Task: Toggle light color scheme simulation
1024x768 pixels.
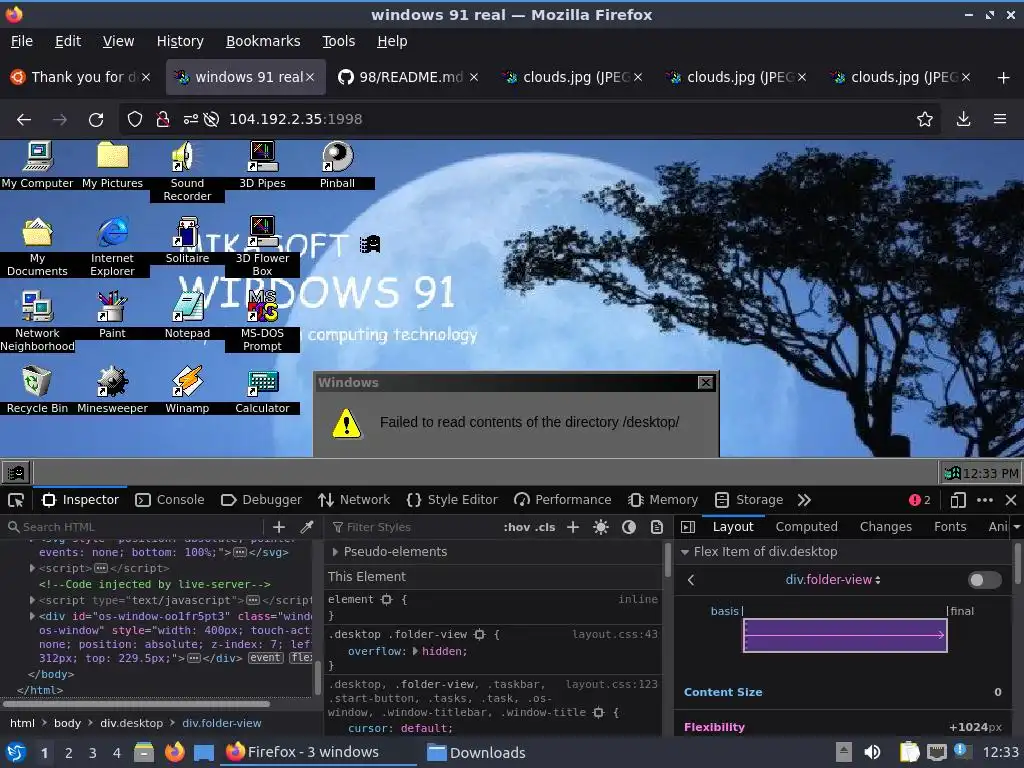Action: pos(601,527)
